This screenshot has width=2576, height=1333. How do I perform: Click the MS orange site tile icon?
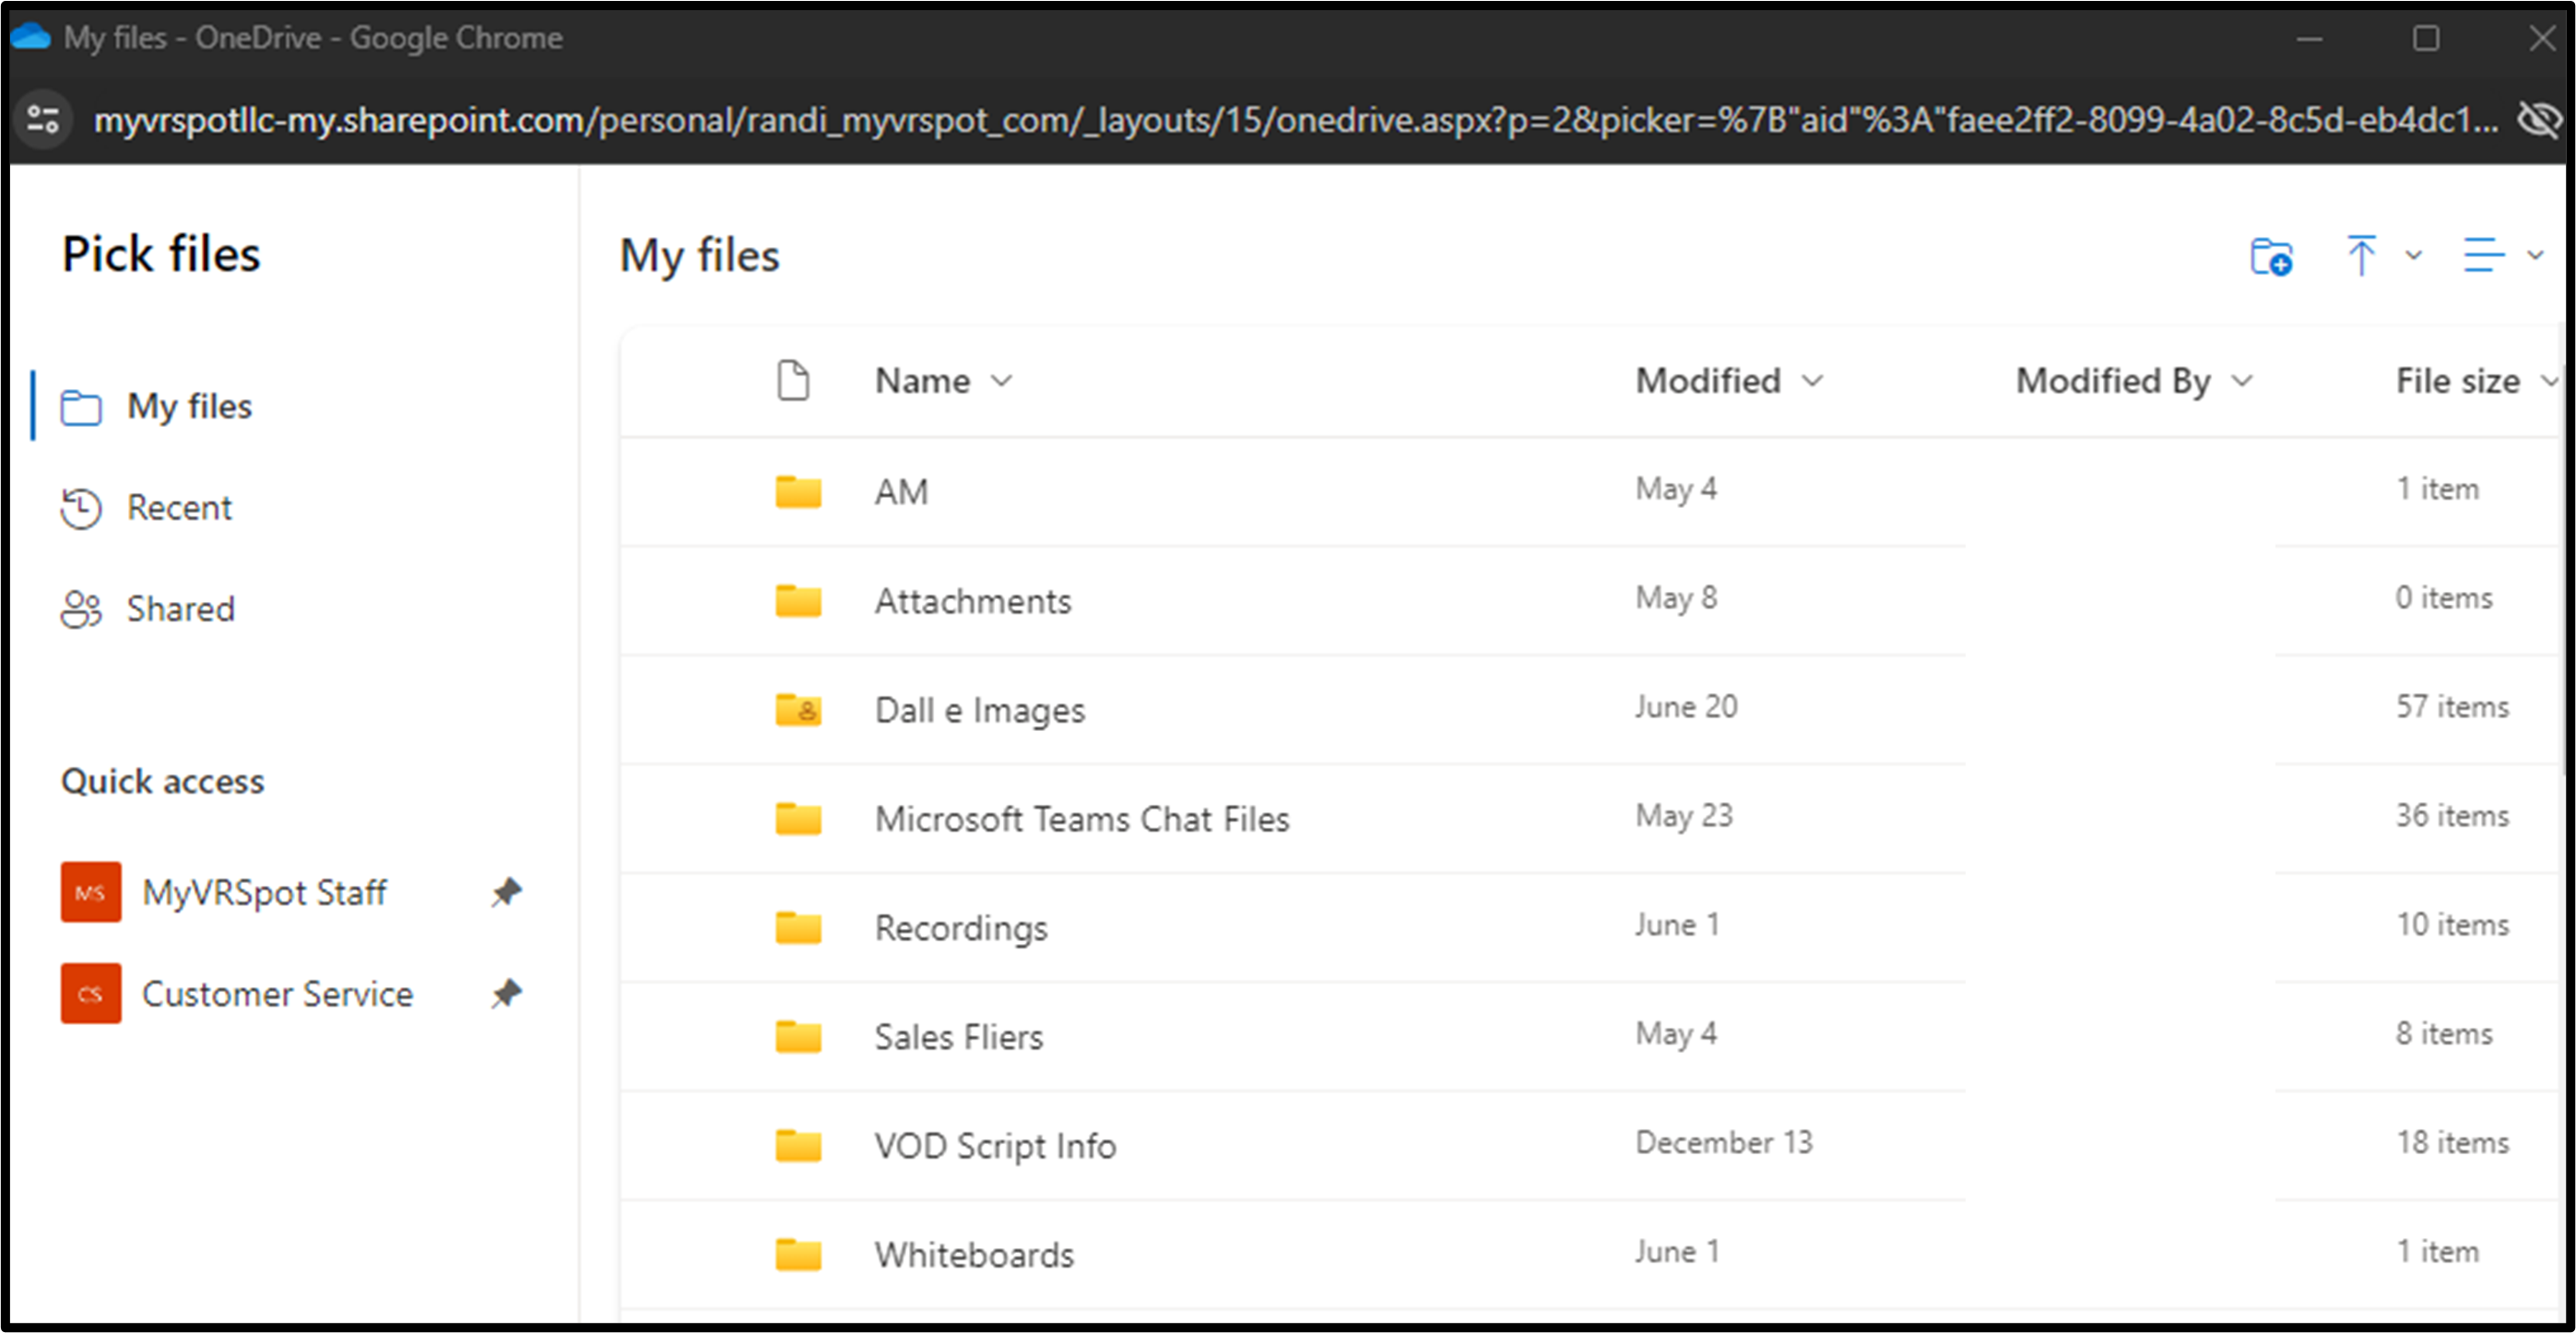tap(91, 892)
